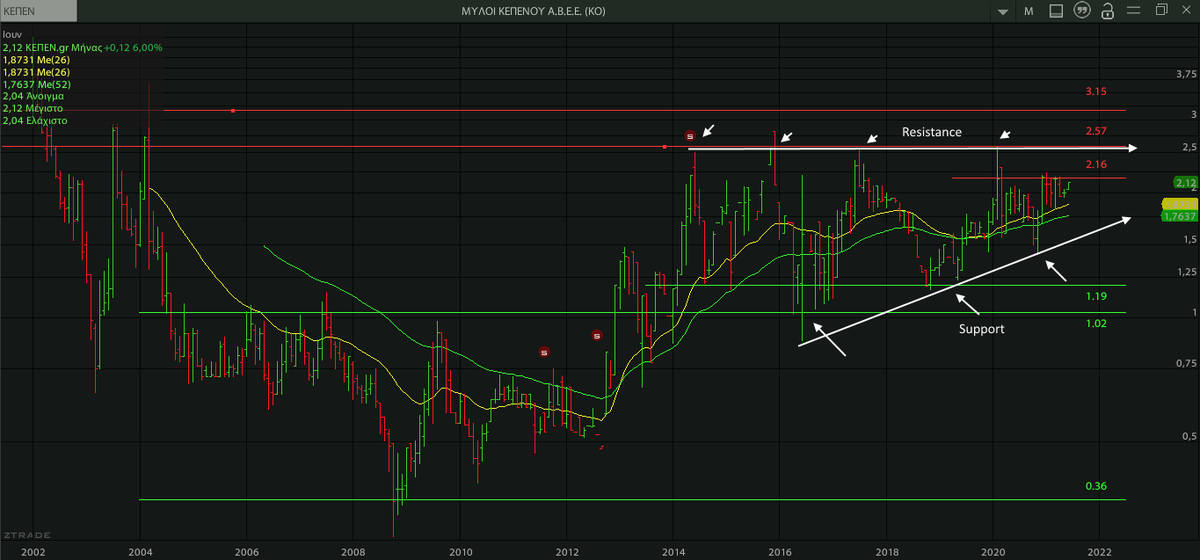This screenshot has height=560, width=1200.
Task: Click the 2014 year label on time axis
Action: (x=673, y=551)
